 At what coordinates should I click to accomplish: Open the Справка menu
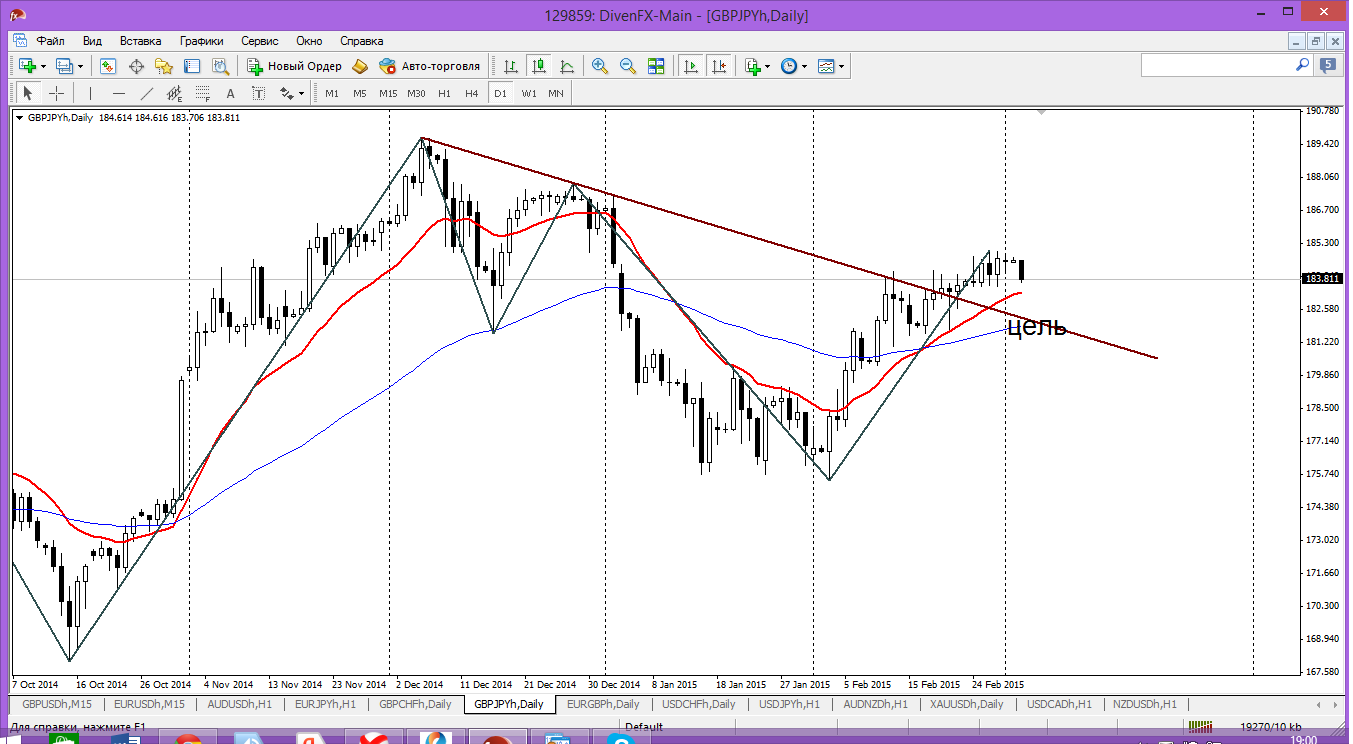(362, 41)
